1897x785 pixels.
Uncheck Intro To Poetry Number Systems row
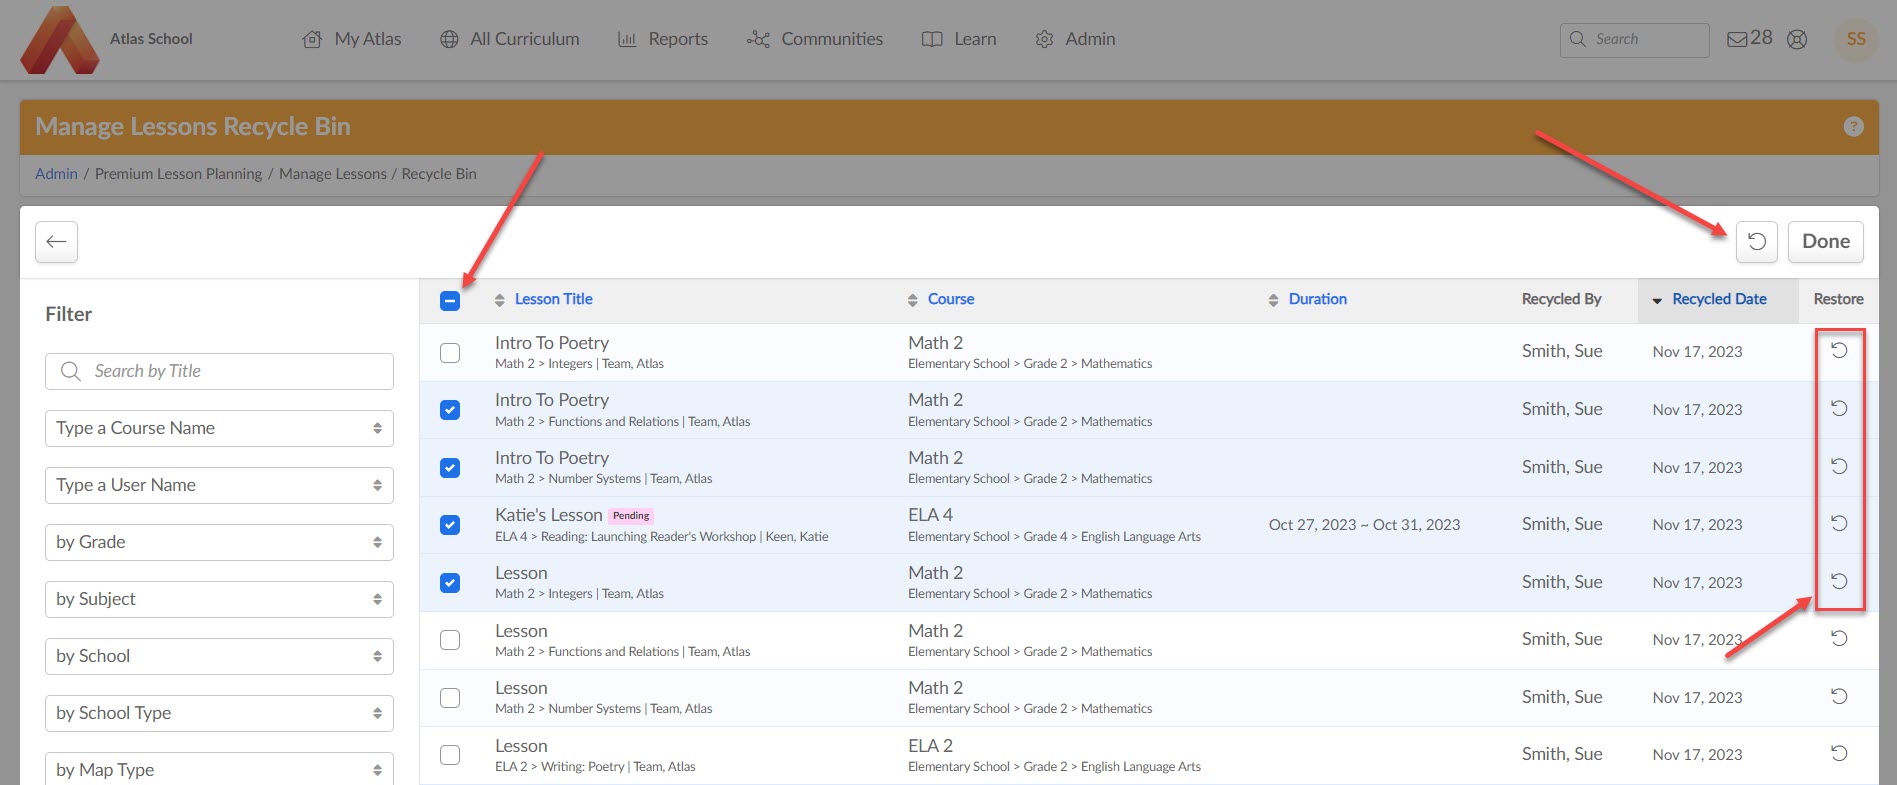point(450,467)
